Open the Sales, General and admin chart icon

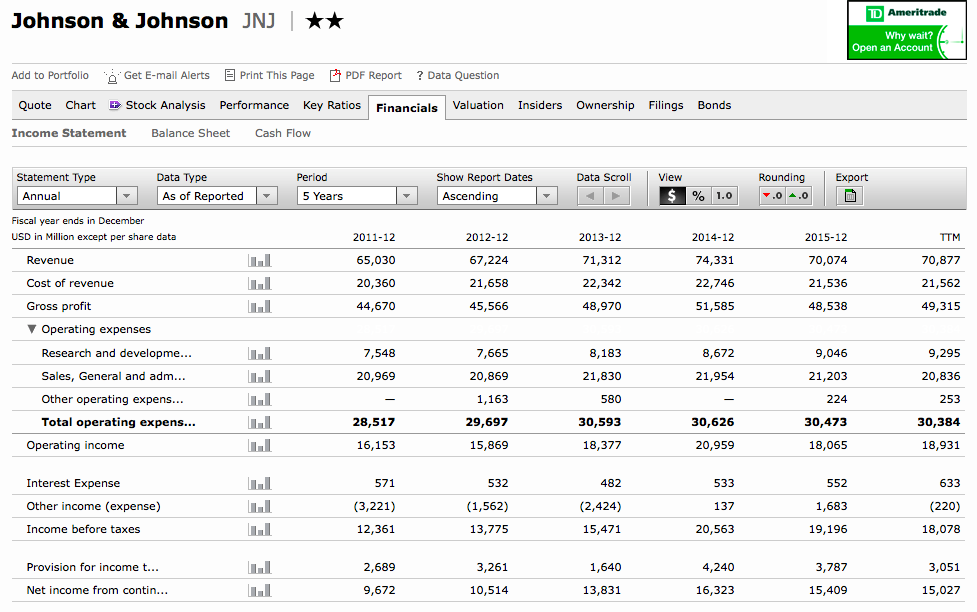point(259,376)
